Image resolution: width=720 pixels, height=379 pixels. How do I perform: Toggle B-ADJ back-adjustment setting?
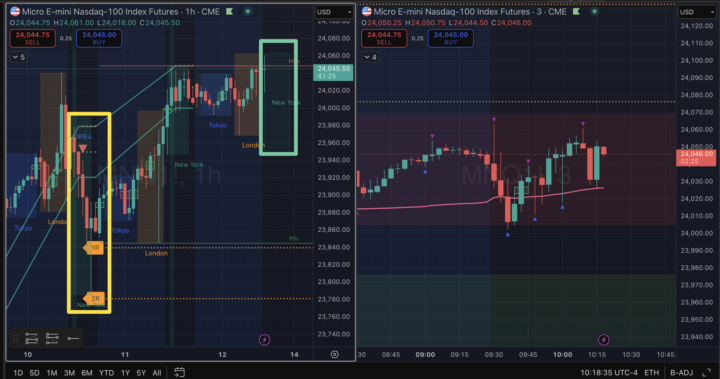tap(681, 373)
